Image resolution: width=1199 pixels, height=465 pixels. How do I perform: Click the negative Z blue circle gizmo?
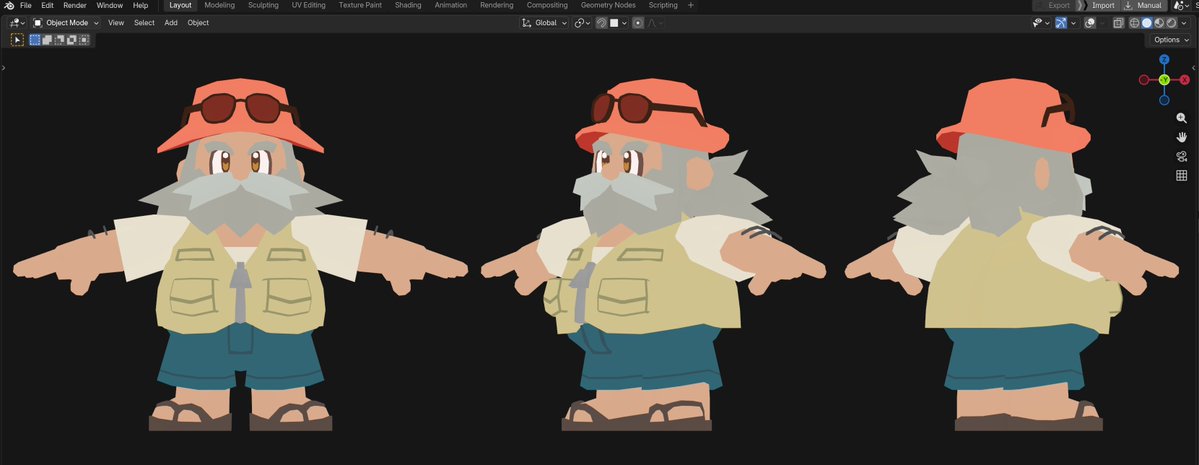pyautogui.click(x=1164, y=99)
